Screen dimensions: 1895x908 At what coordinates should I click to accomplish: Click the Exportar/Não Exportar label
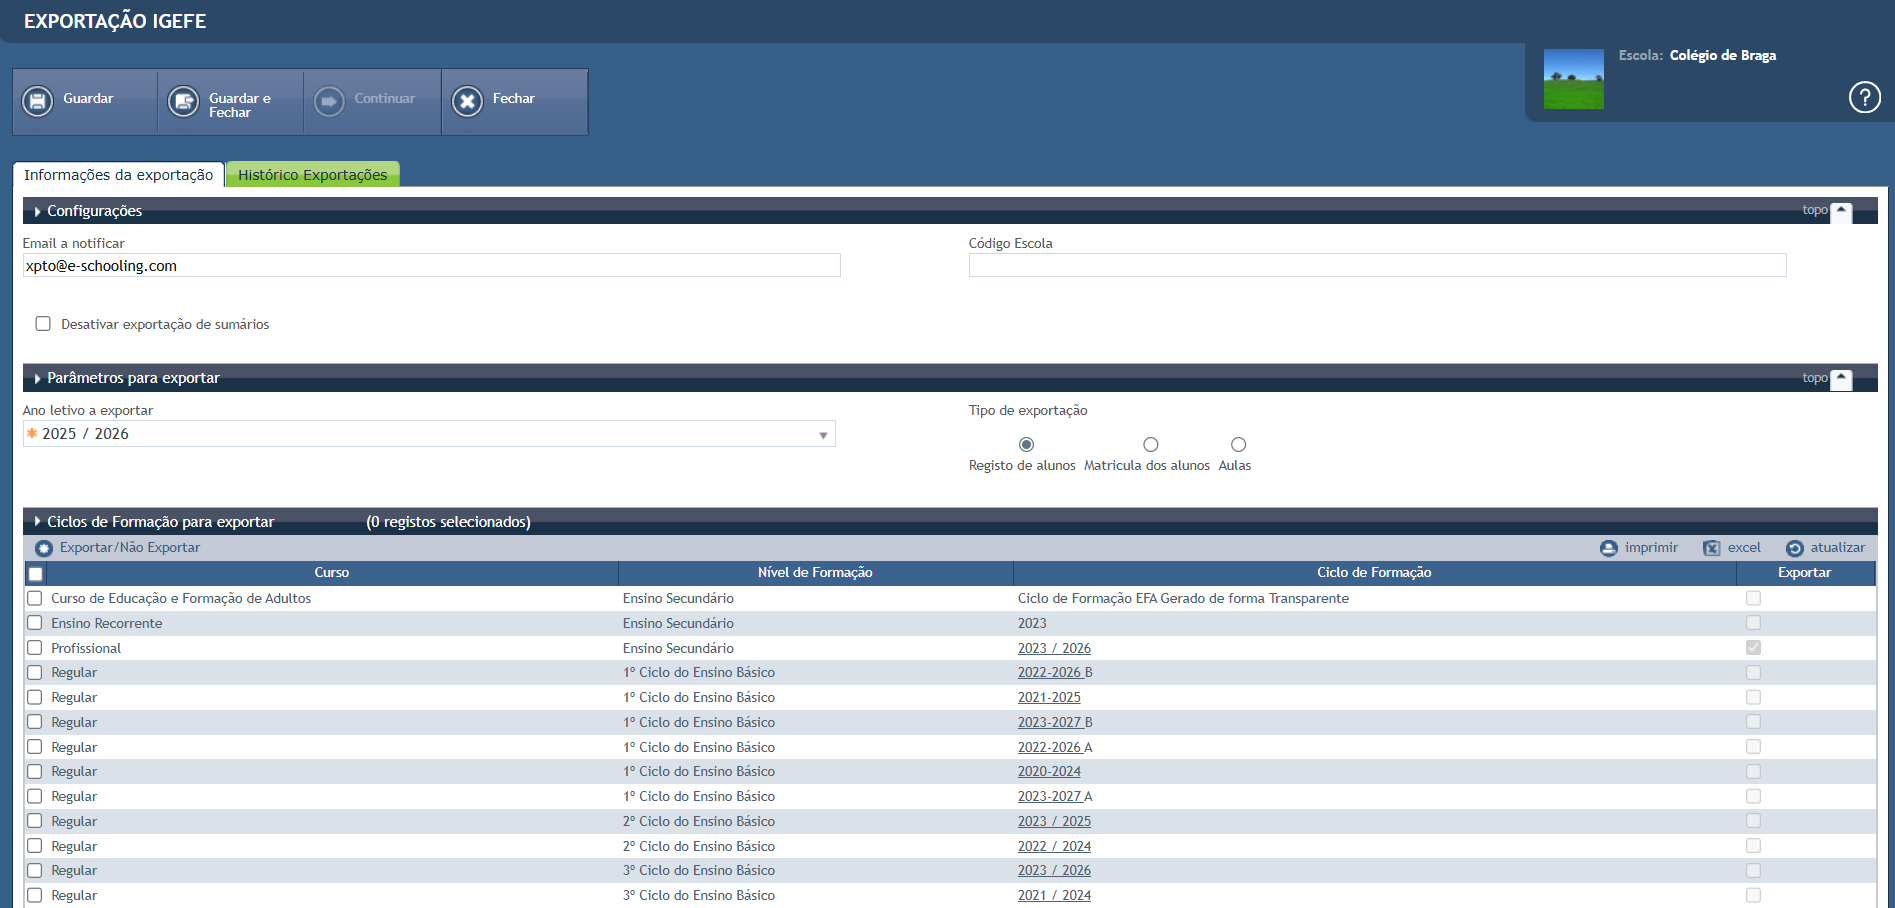click(x=130, y=548)
